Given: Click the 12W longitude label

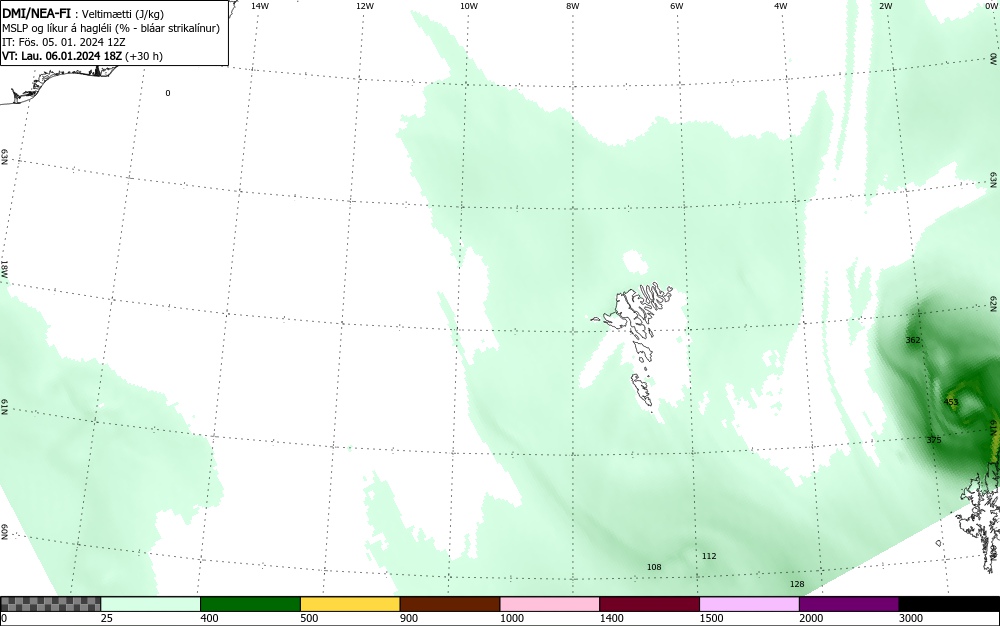Looking at the screenshot, I should click(364, 6).
